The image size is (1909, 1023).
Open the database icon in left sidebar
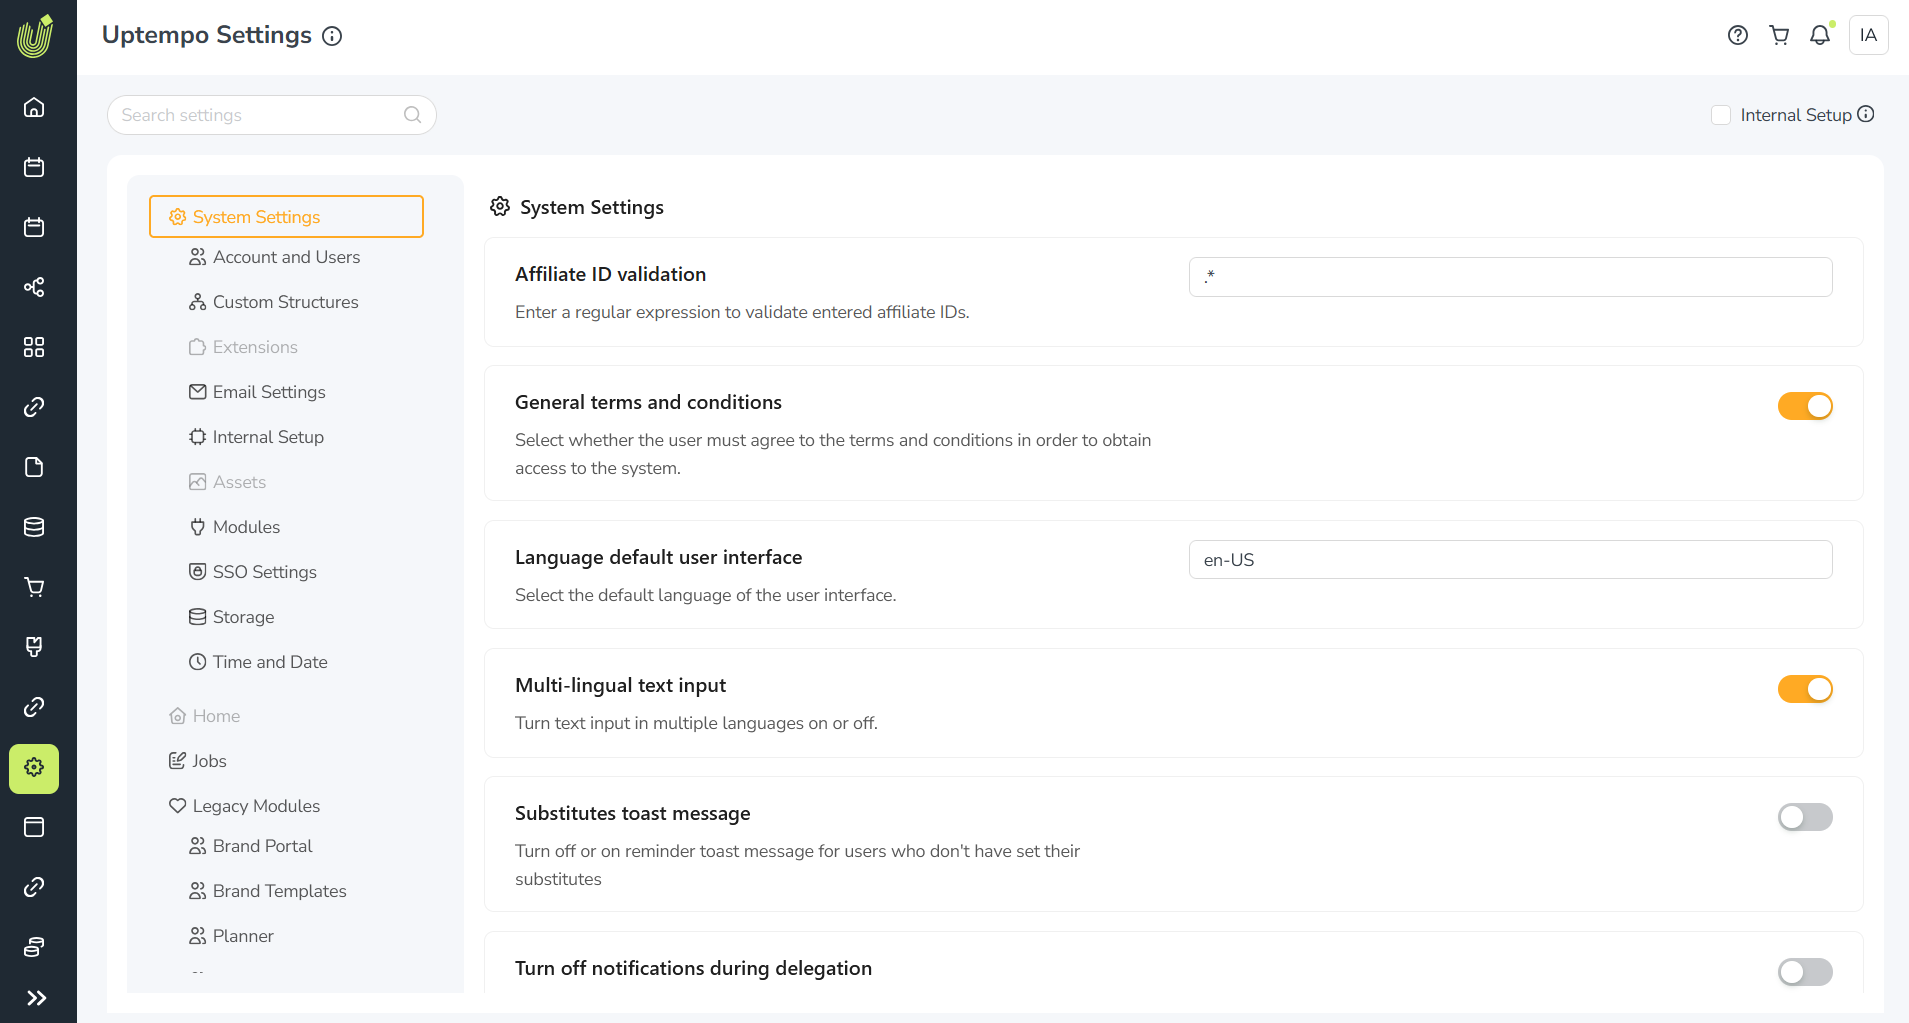[x=34, y=527]
